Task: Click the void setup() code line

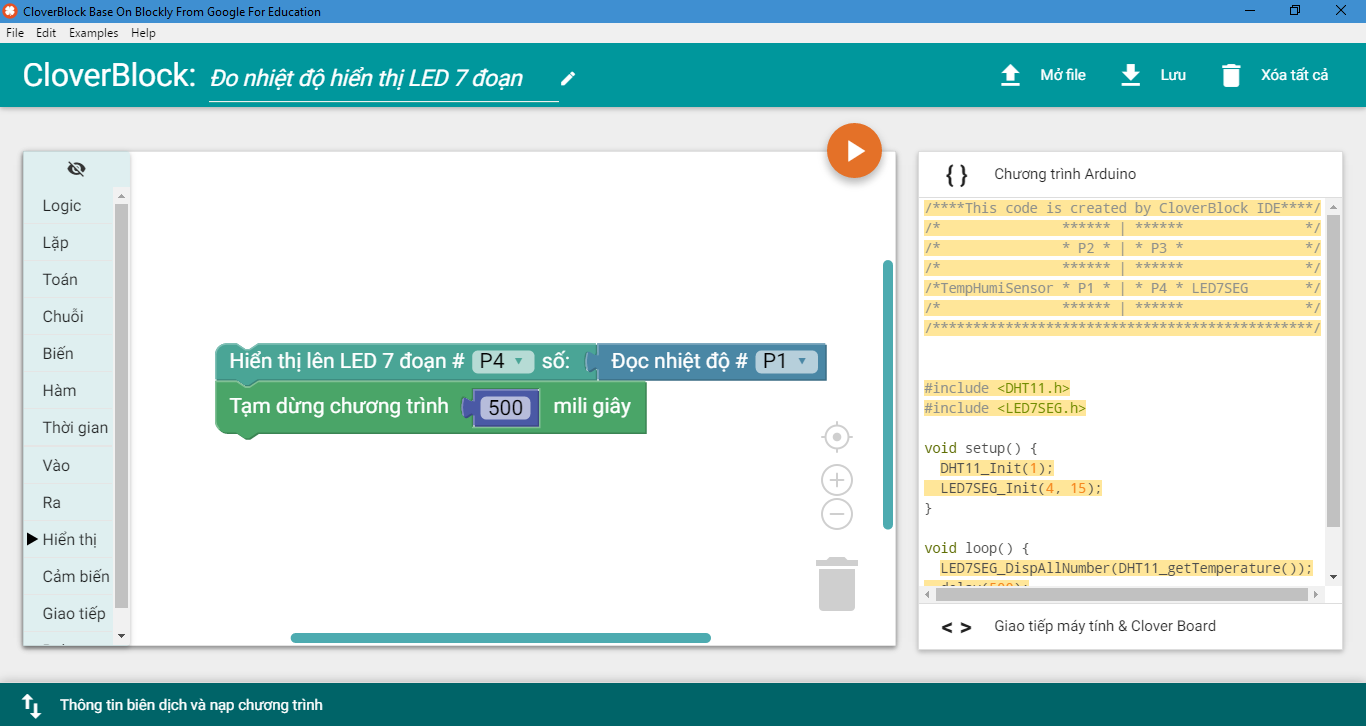Action: (x=981, y=448)
